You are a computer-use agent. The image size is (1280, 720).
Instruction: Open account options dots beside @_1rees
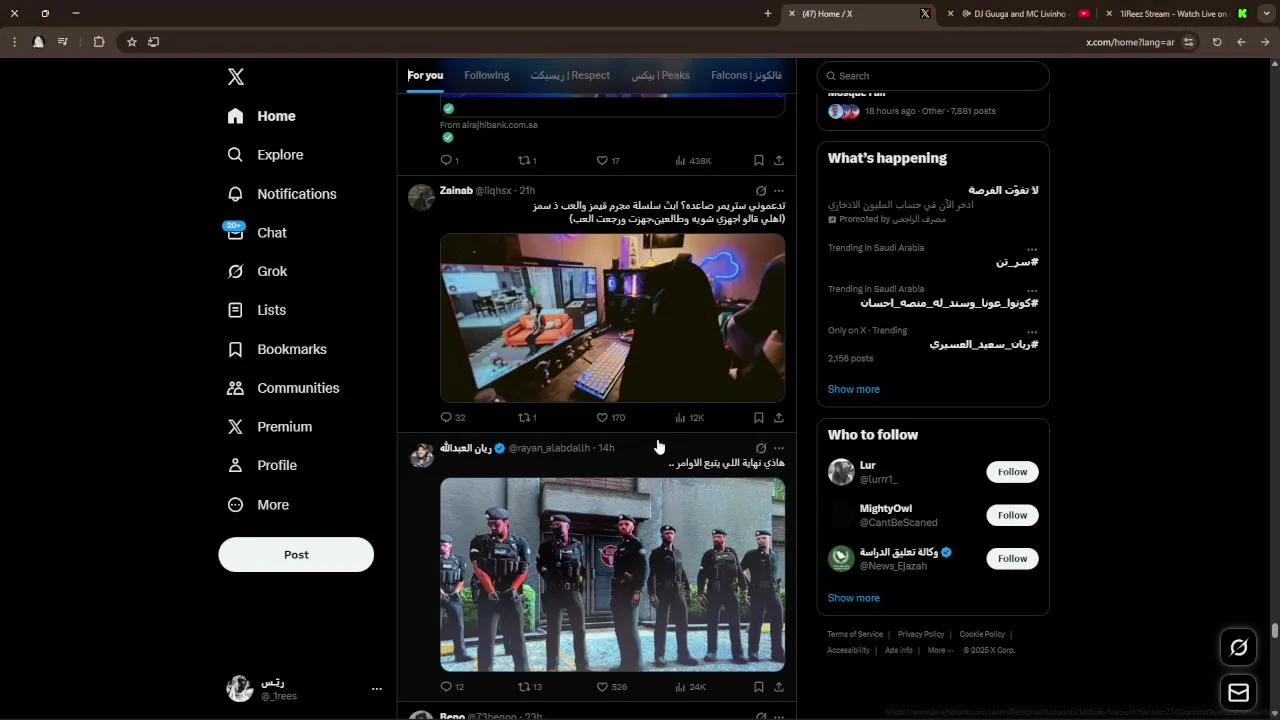pos(377,689)
